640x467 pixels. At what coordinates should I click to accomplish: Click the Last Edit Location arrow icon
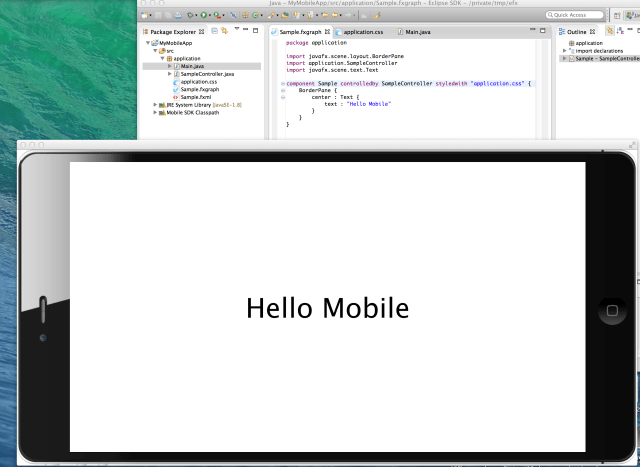324,15
